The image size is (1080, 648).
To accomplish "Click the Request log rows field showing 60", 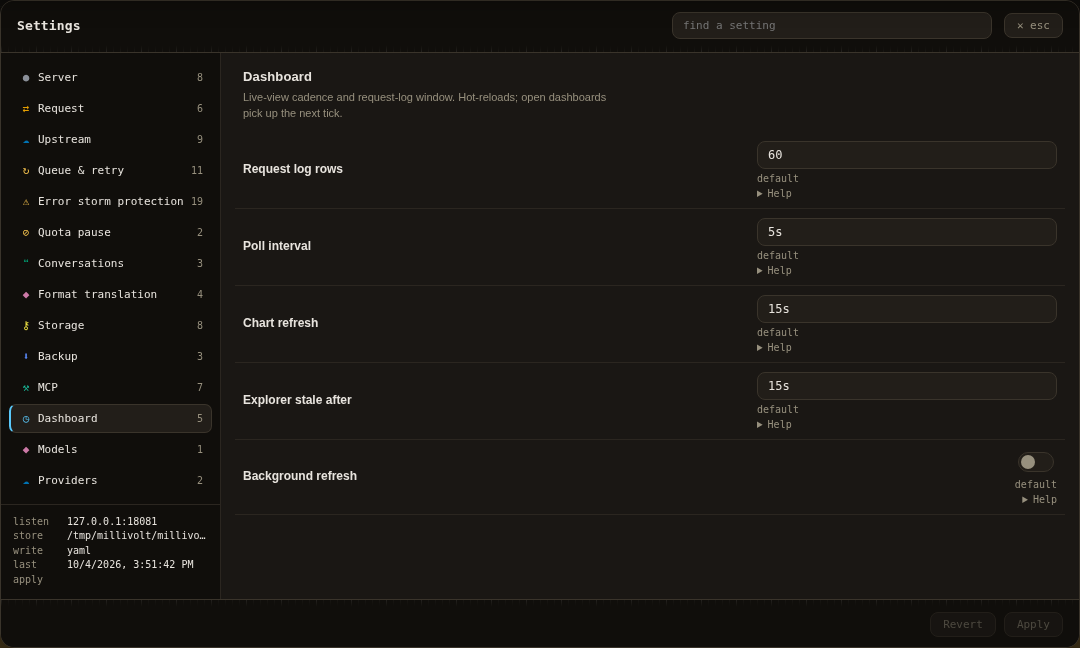I will click(x=906, y=155).
